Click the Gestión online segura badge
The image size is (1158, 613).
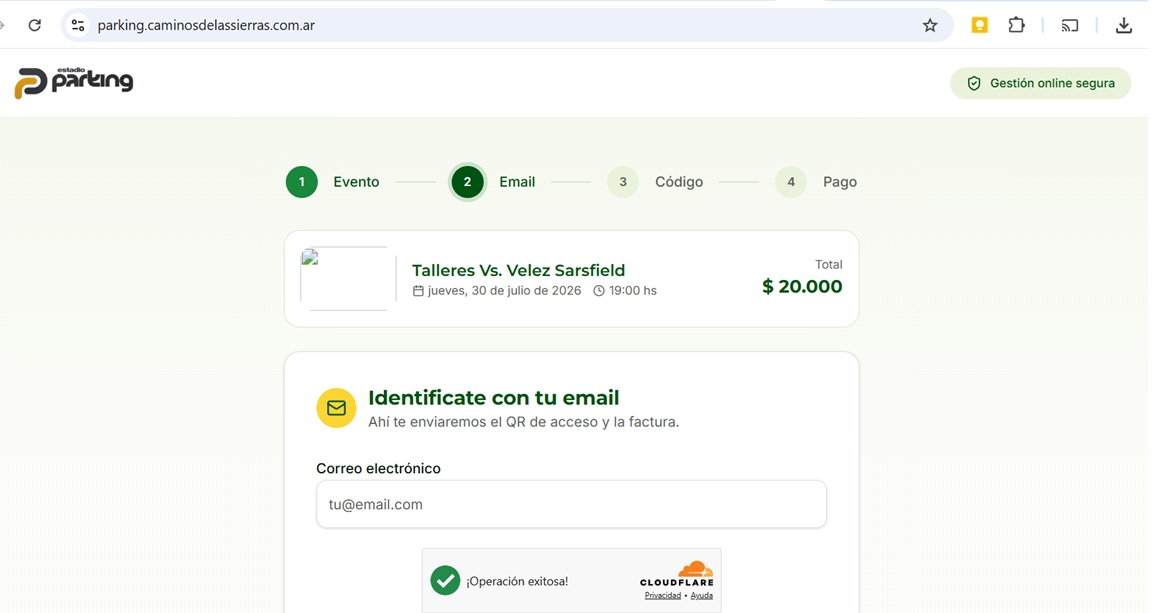(1041, 83)
